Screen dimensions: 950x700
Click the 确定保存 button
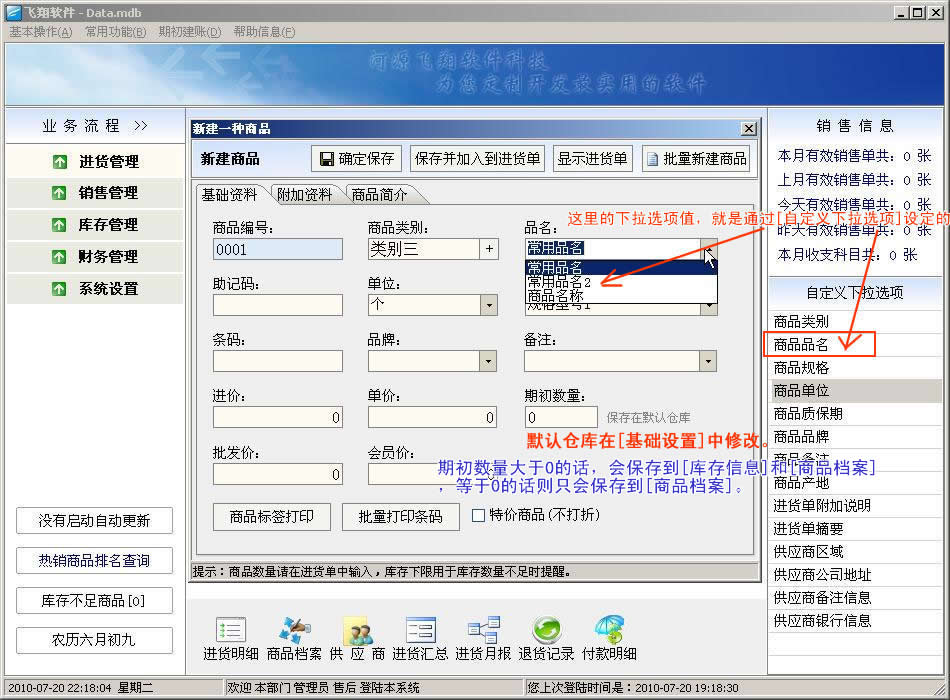(x=357, y=159)
